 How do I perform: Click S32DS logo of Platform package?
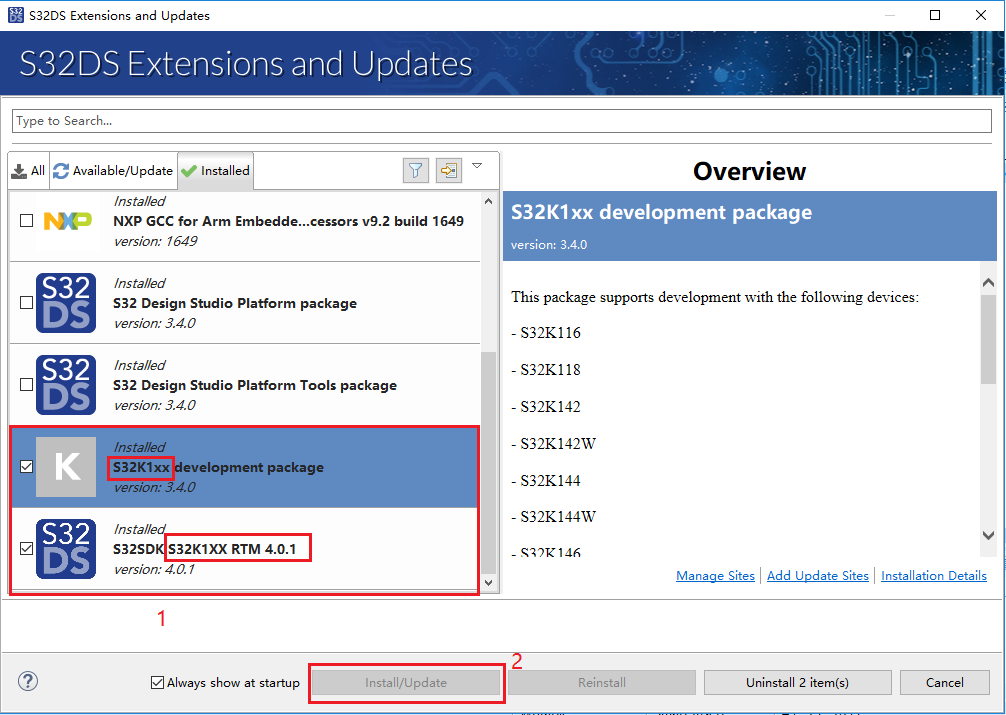66,303
